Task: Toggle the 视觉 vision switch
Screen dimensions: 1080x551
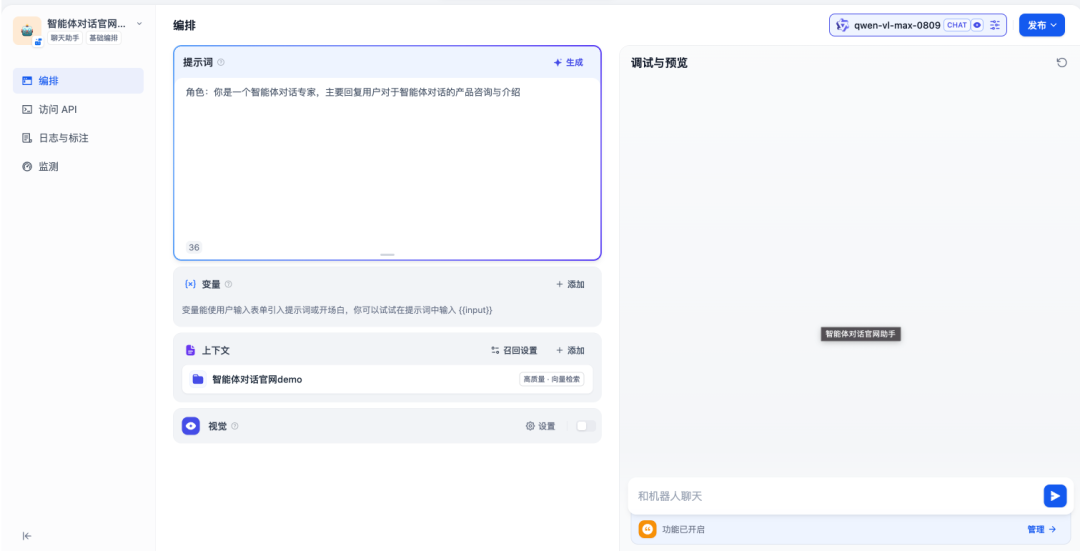Action: pyautogui.click(x=586, y=426)
